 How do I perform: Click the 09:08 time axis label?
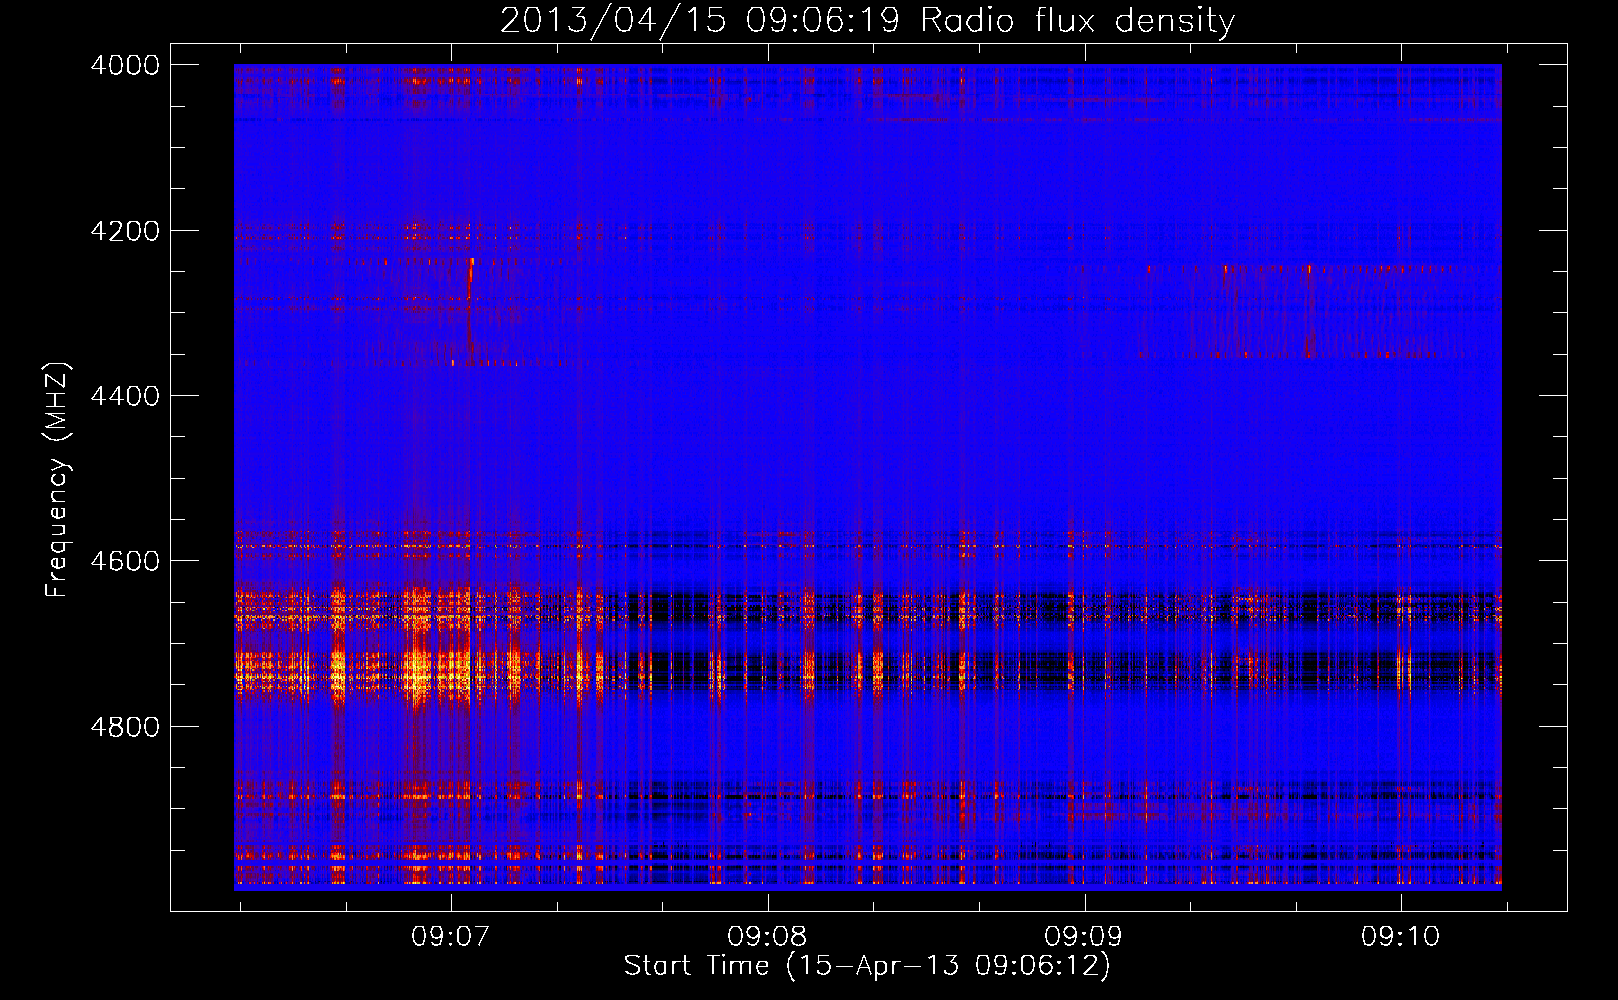pos(768,937)
